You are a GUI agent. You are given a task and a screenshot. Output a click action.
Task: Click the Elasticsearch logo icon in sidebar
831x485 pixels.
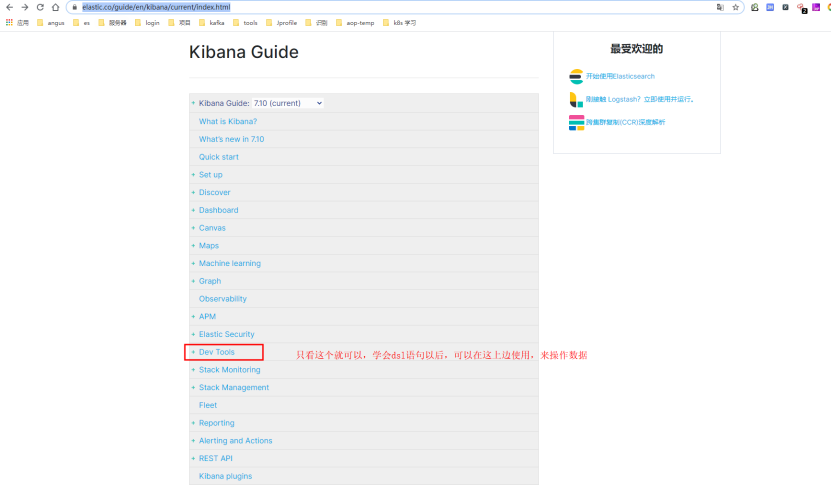point(576,76)
